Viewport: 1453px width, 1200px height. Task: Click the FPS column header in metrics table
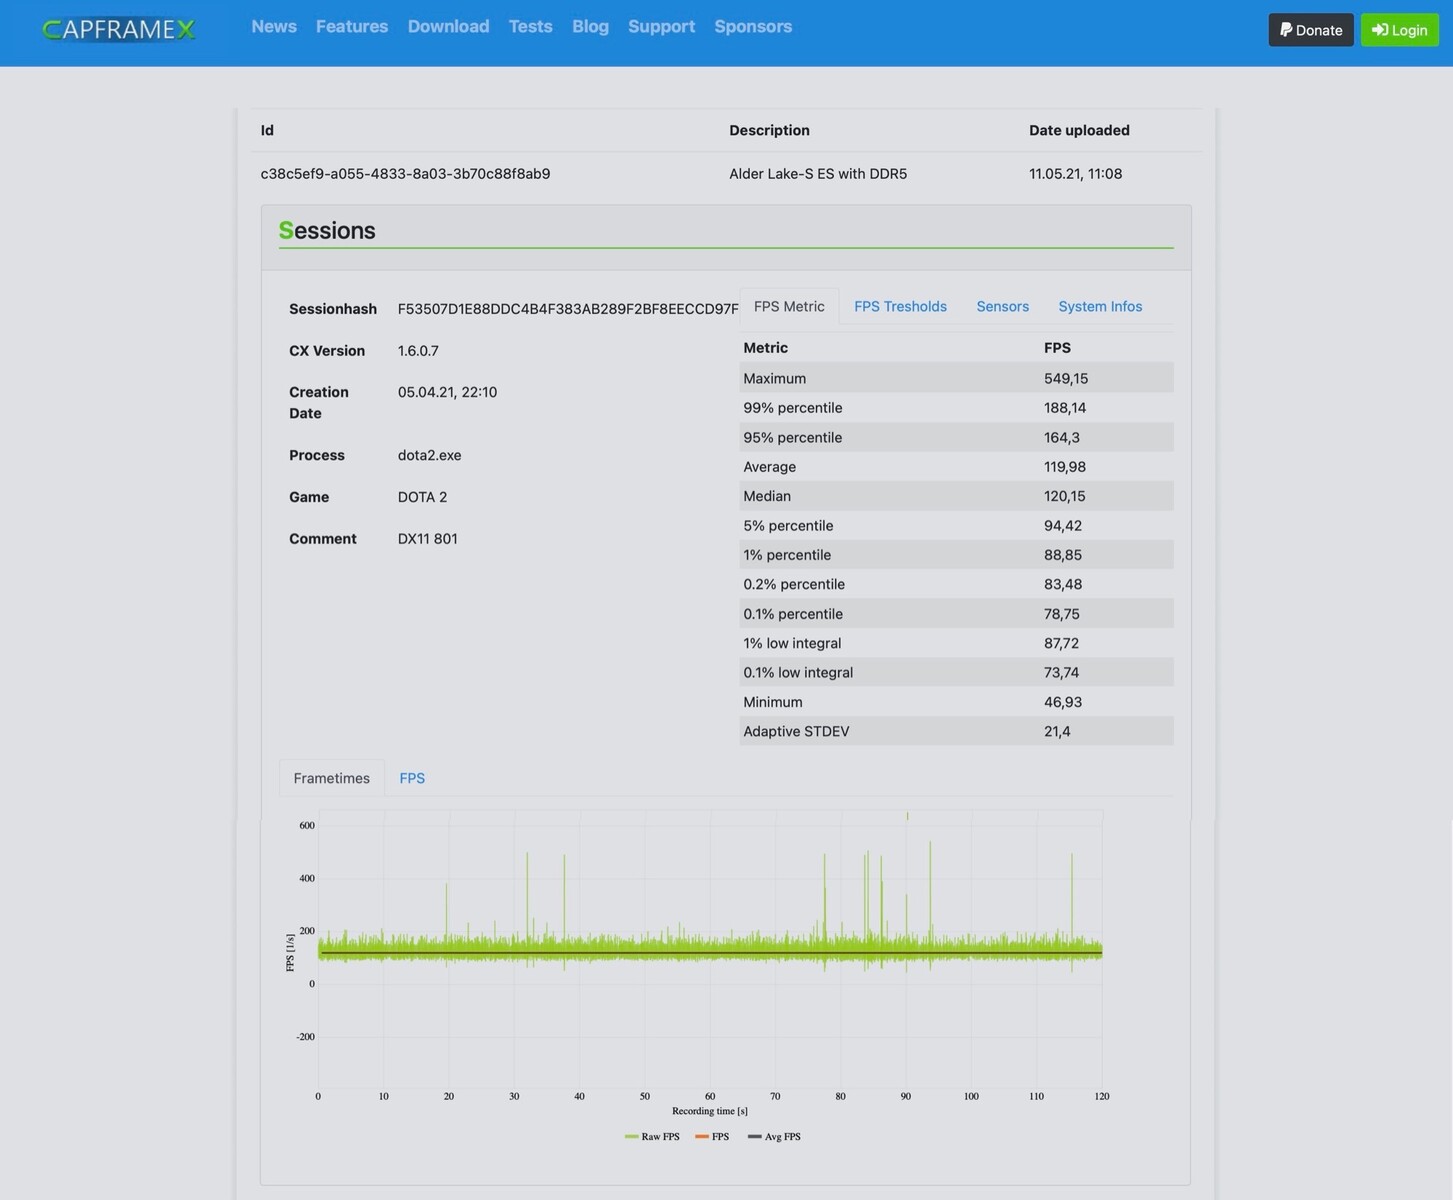[x=1057, y=348]
